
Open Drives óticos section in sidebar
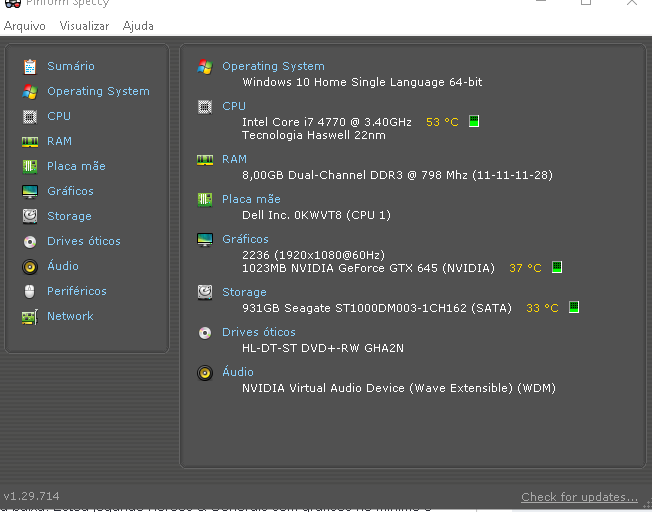84,241
